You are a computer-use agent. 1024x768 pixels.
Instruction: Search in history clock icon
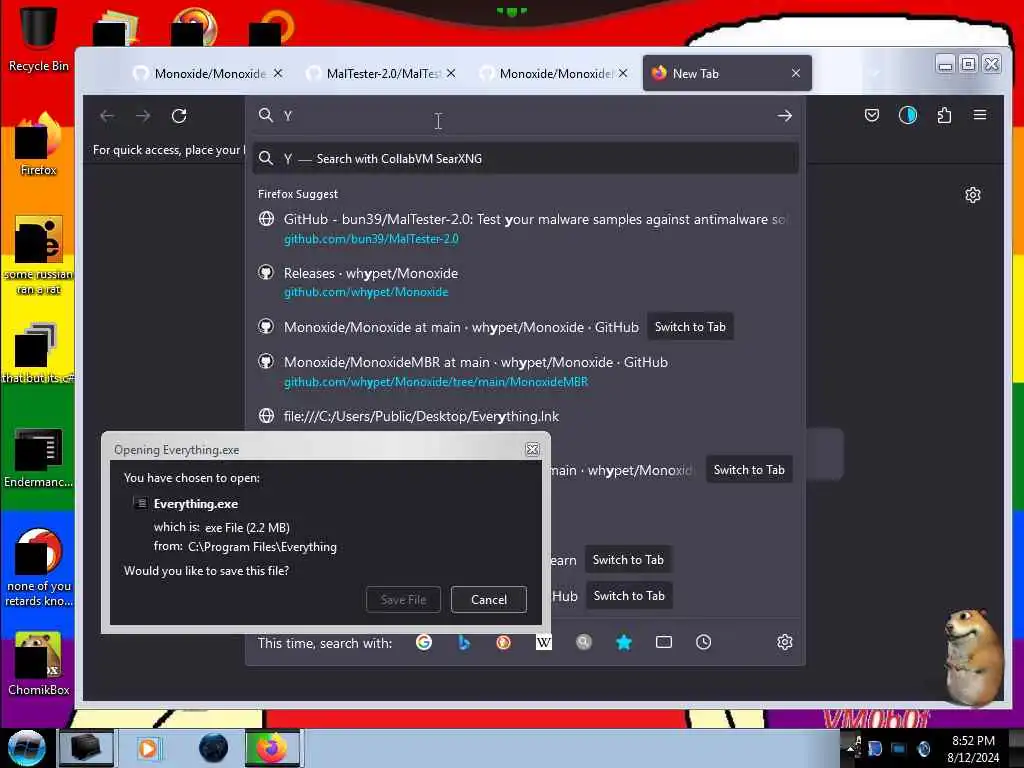click(x=703, y=643)
